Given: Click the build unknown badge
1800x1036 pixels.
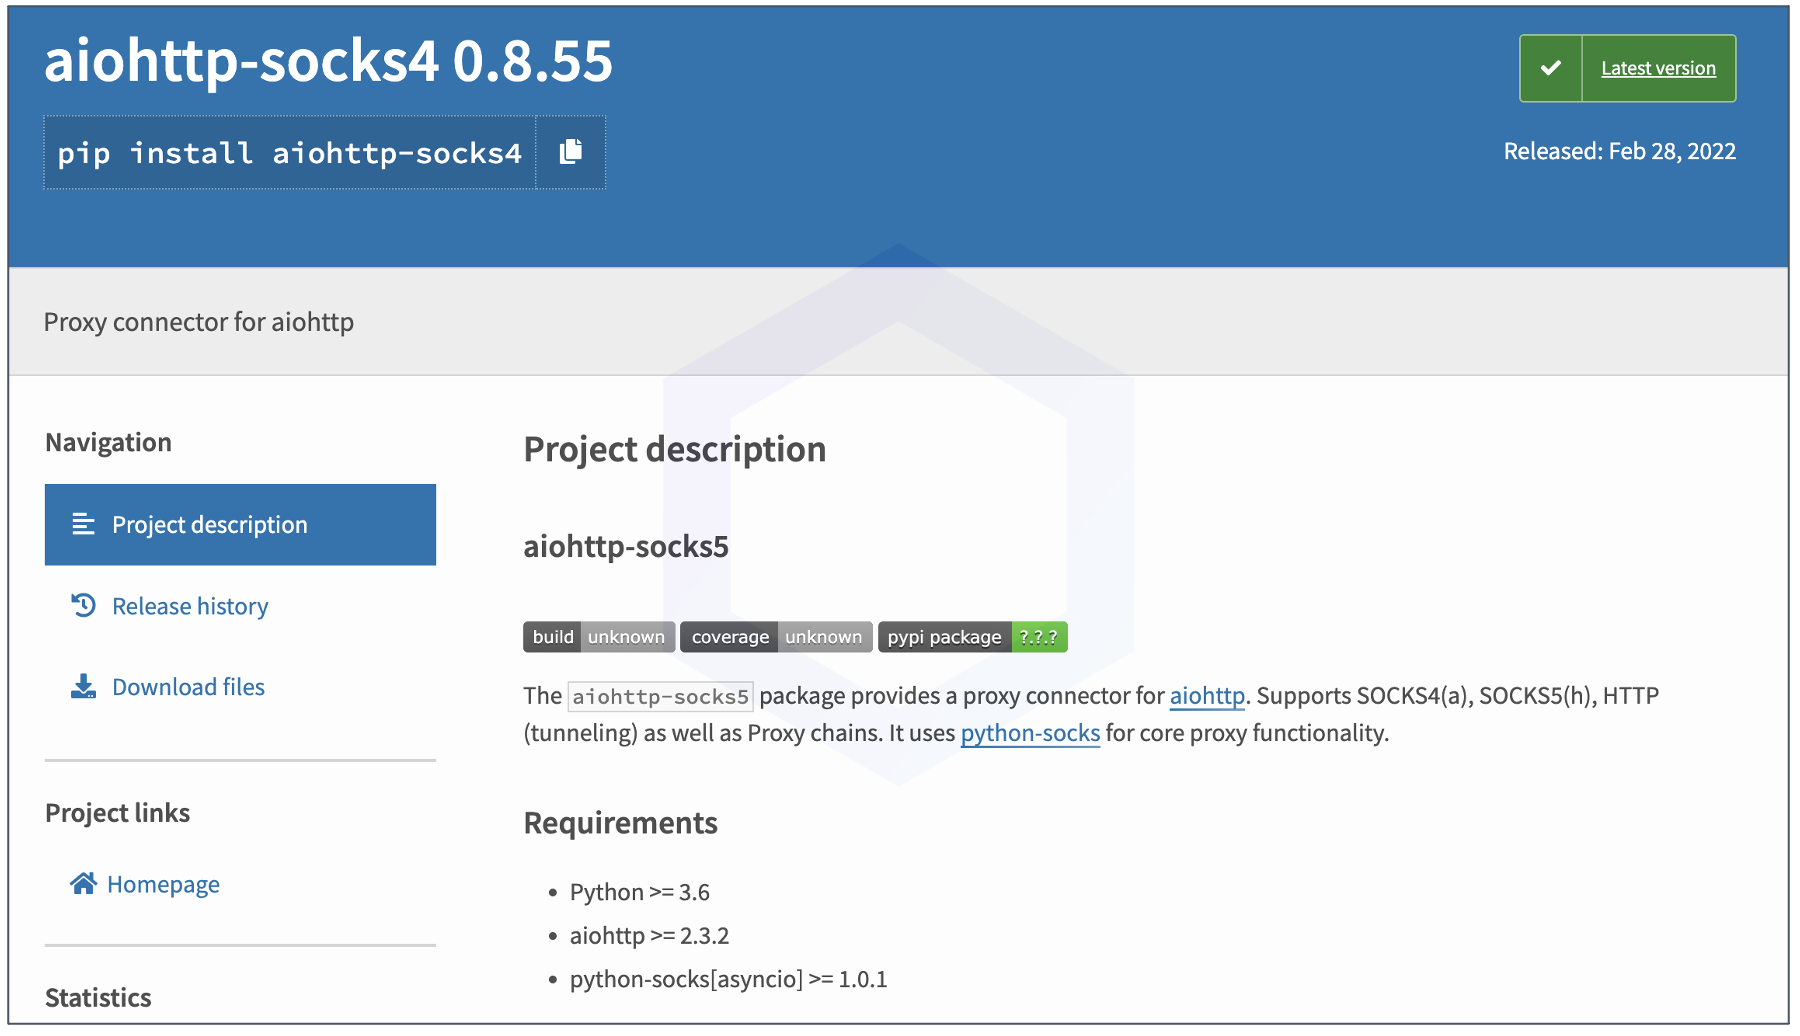Looking at the screenshot, I should click(598, 637).
